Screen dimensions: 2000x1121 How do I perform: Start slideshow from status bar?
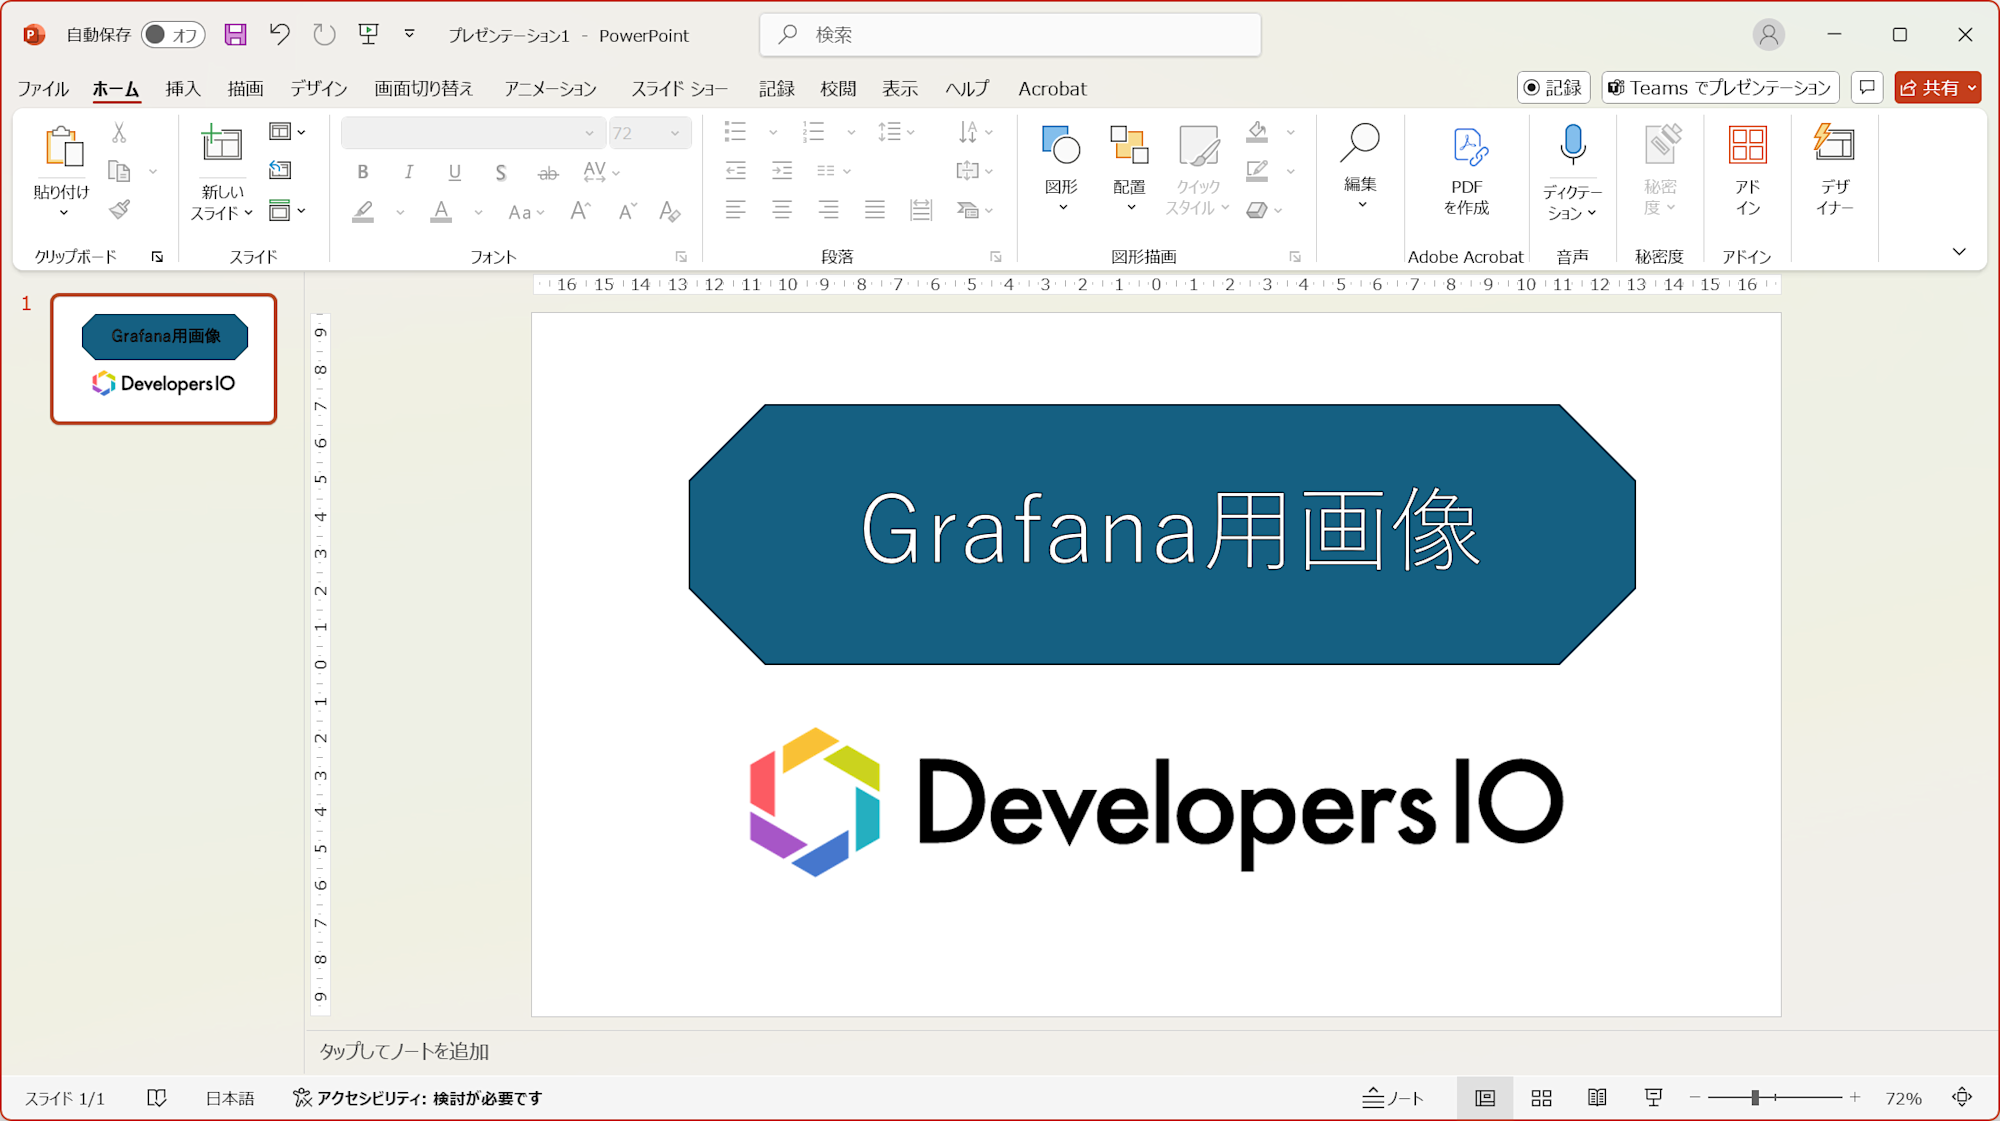coord(1653,1098)
